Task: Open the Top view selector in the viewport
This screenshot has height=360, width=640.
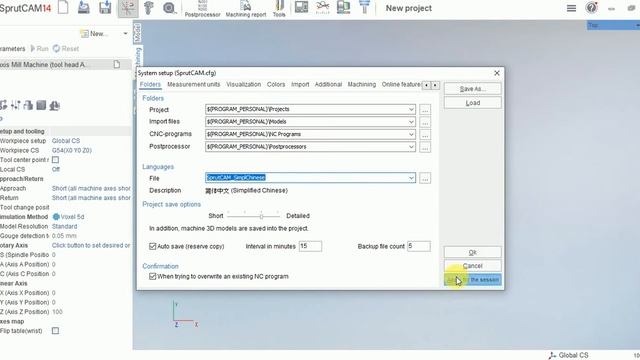Action: 613,25
